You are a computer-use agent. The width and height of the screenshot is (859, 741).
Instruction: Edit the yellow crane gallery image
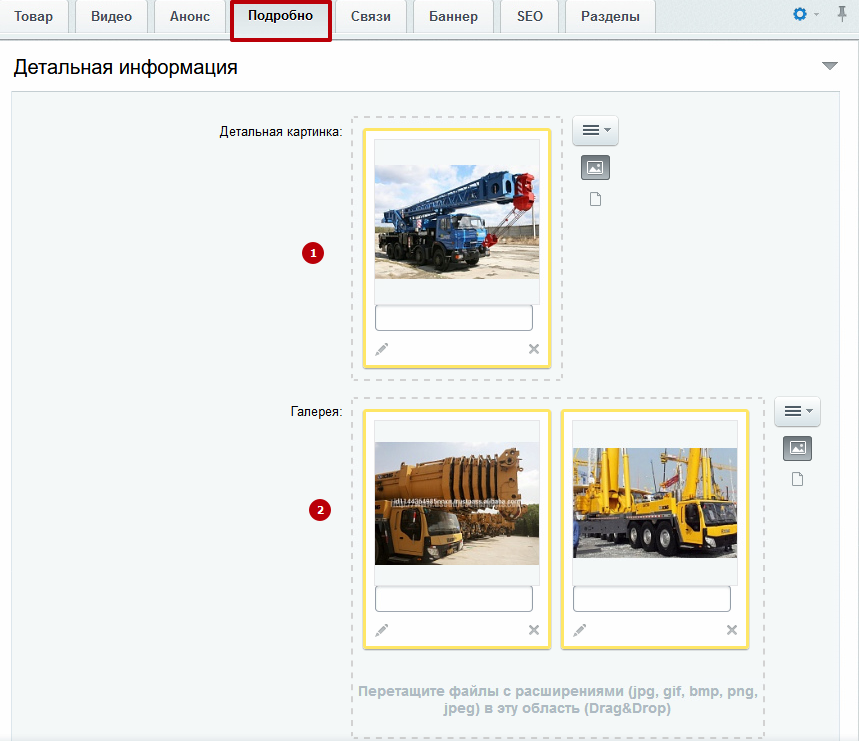pos(579,630)
